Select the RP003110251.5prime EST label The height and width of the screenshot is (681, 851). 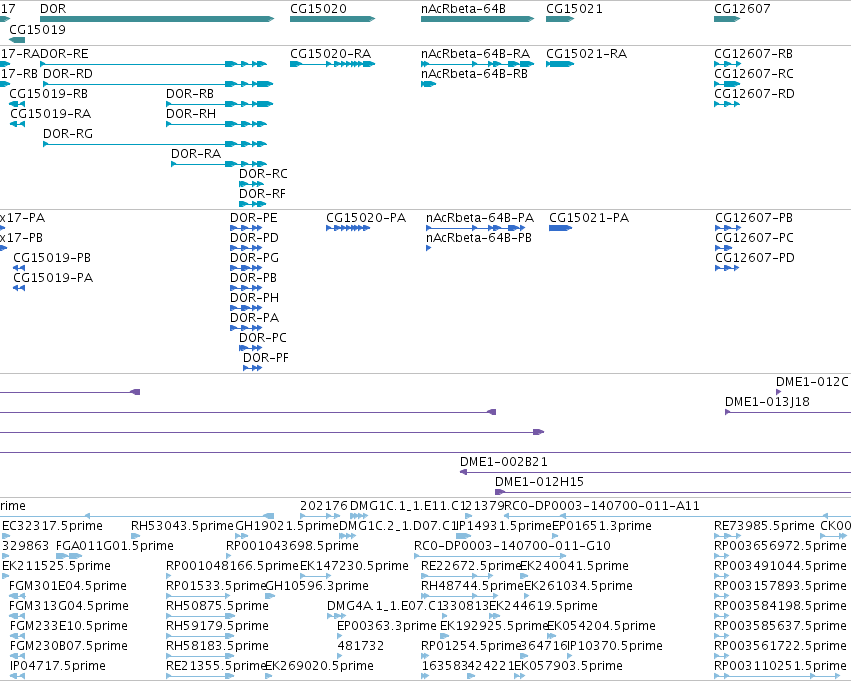point(780,666)
